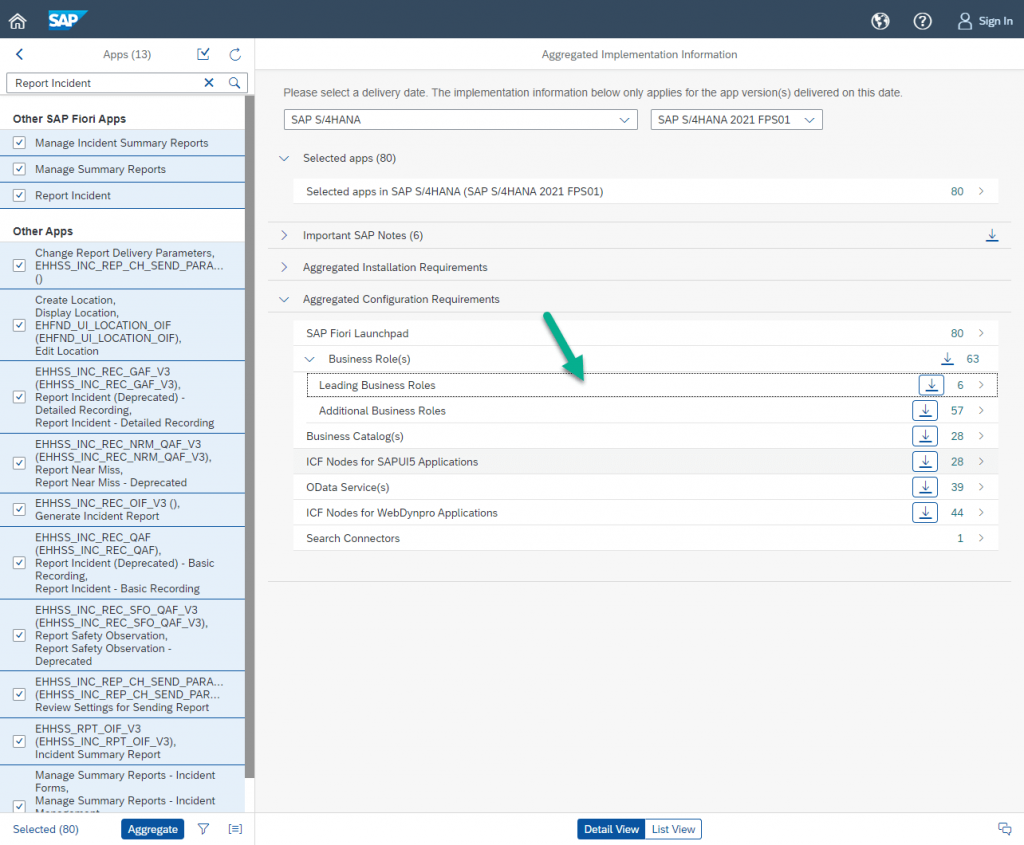Open the SAP S/4HANA 2021 FPS01 dropdown

click(x=736, y=120)
